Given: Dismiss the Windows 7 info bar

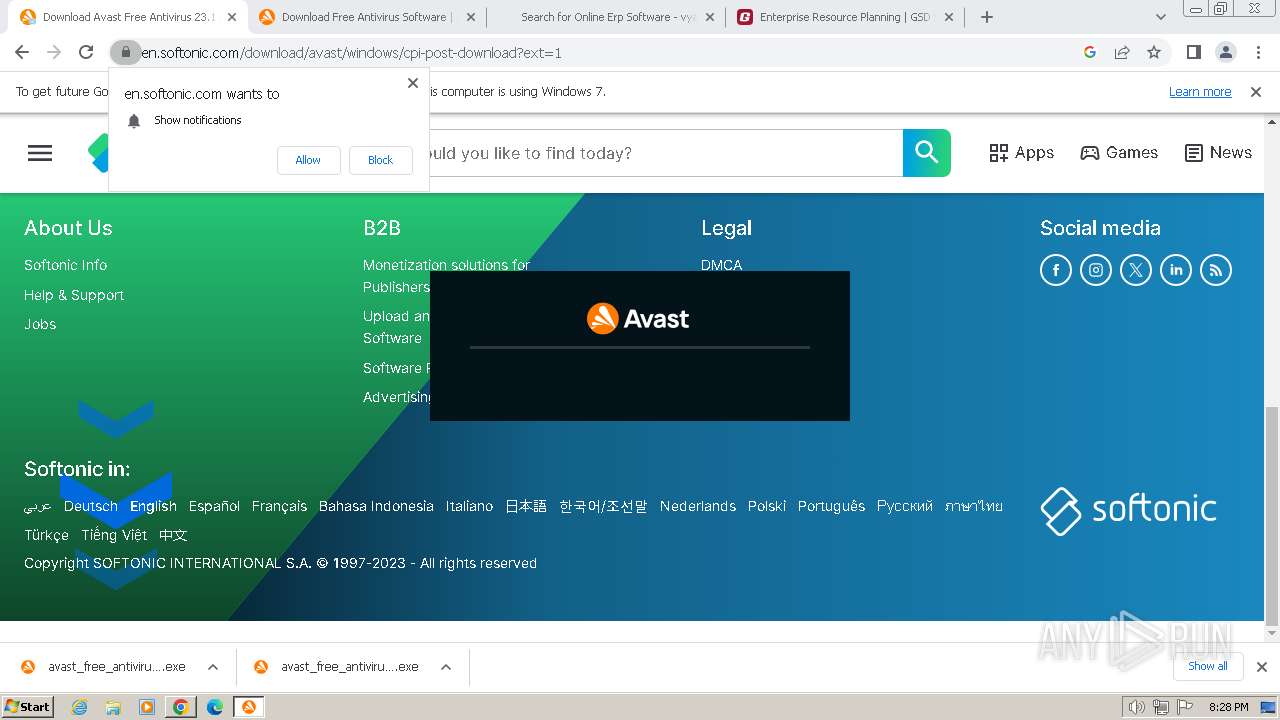Looking at the screenshot, I should click(1256, 92).
